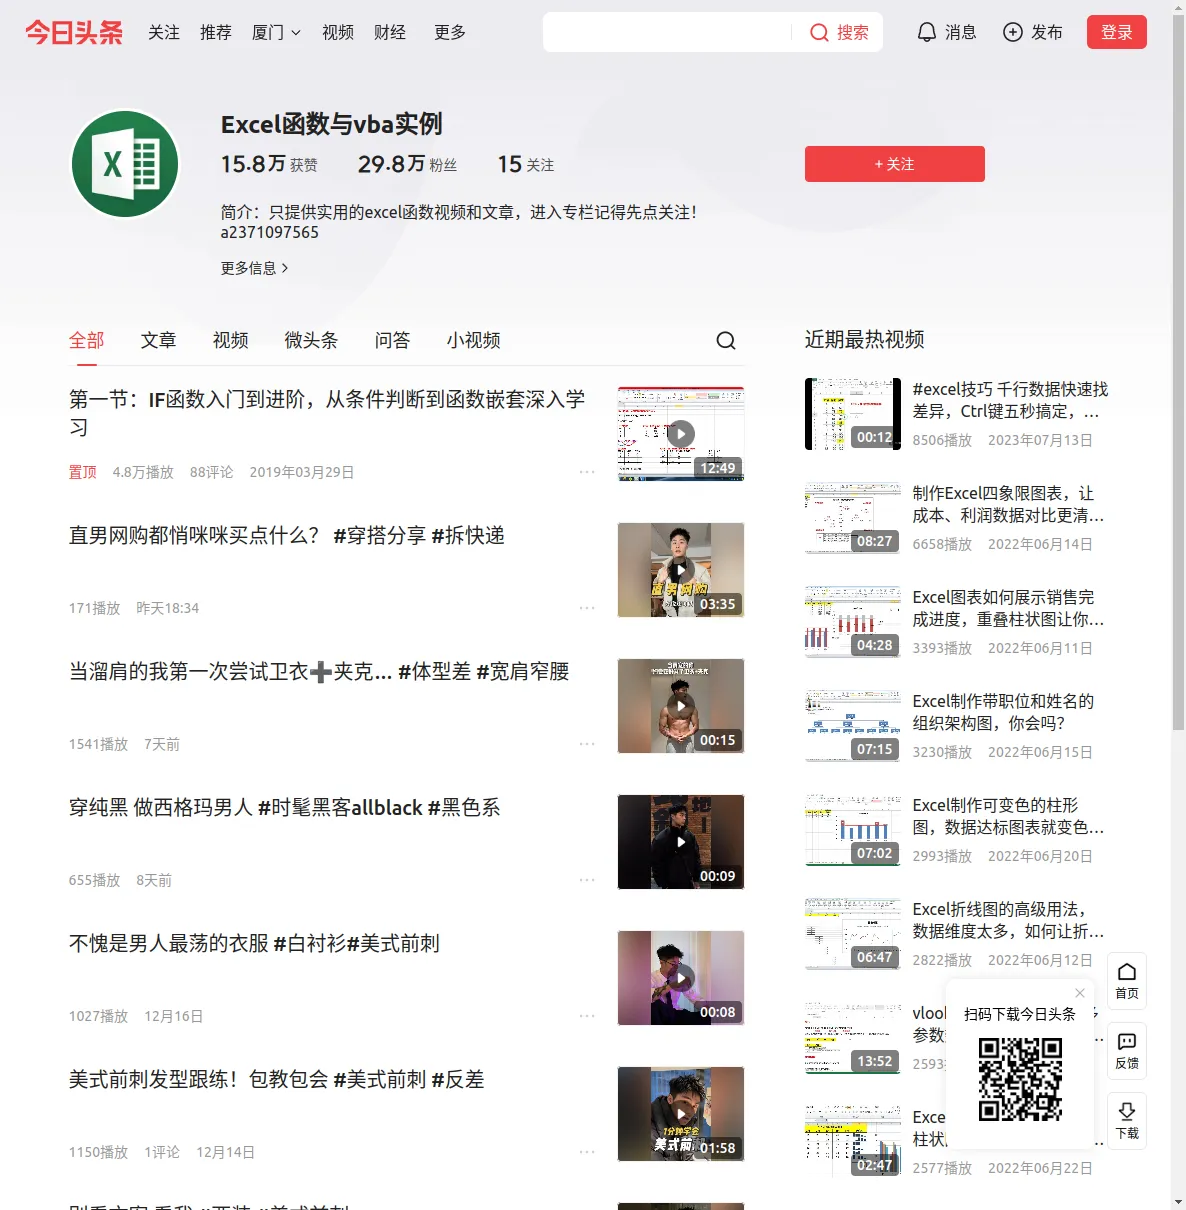This screenshot has height=1210, width=1186.
Task: Play the 00:08 白衬衫 video
Action: [681, 978]
